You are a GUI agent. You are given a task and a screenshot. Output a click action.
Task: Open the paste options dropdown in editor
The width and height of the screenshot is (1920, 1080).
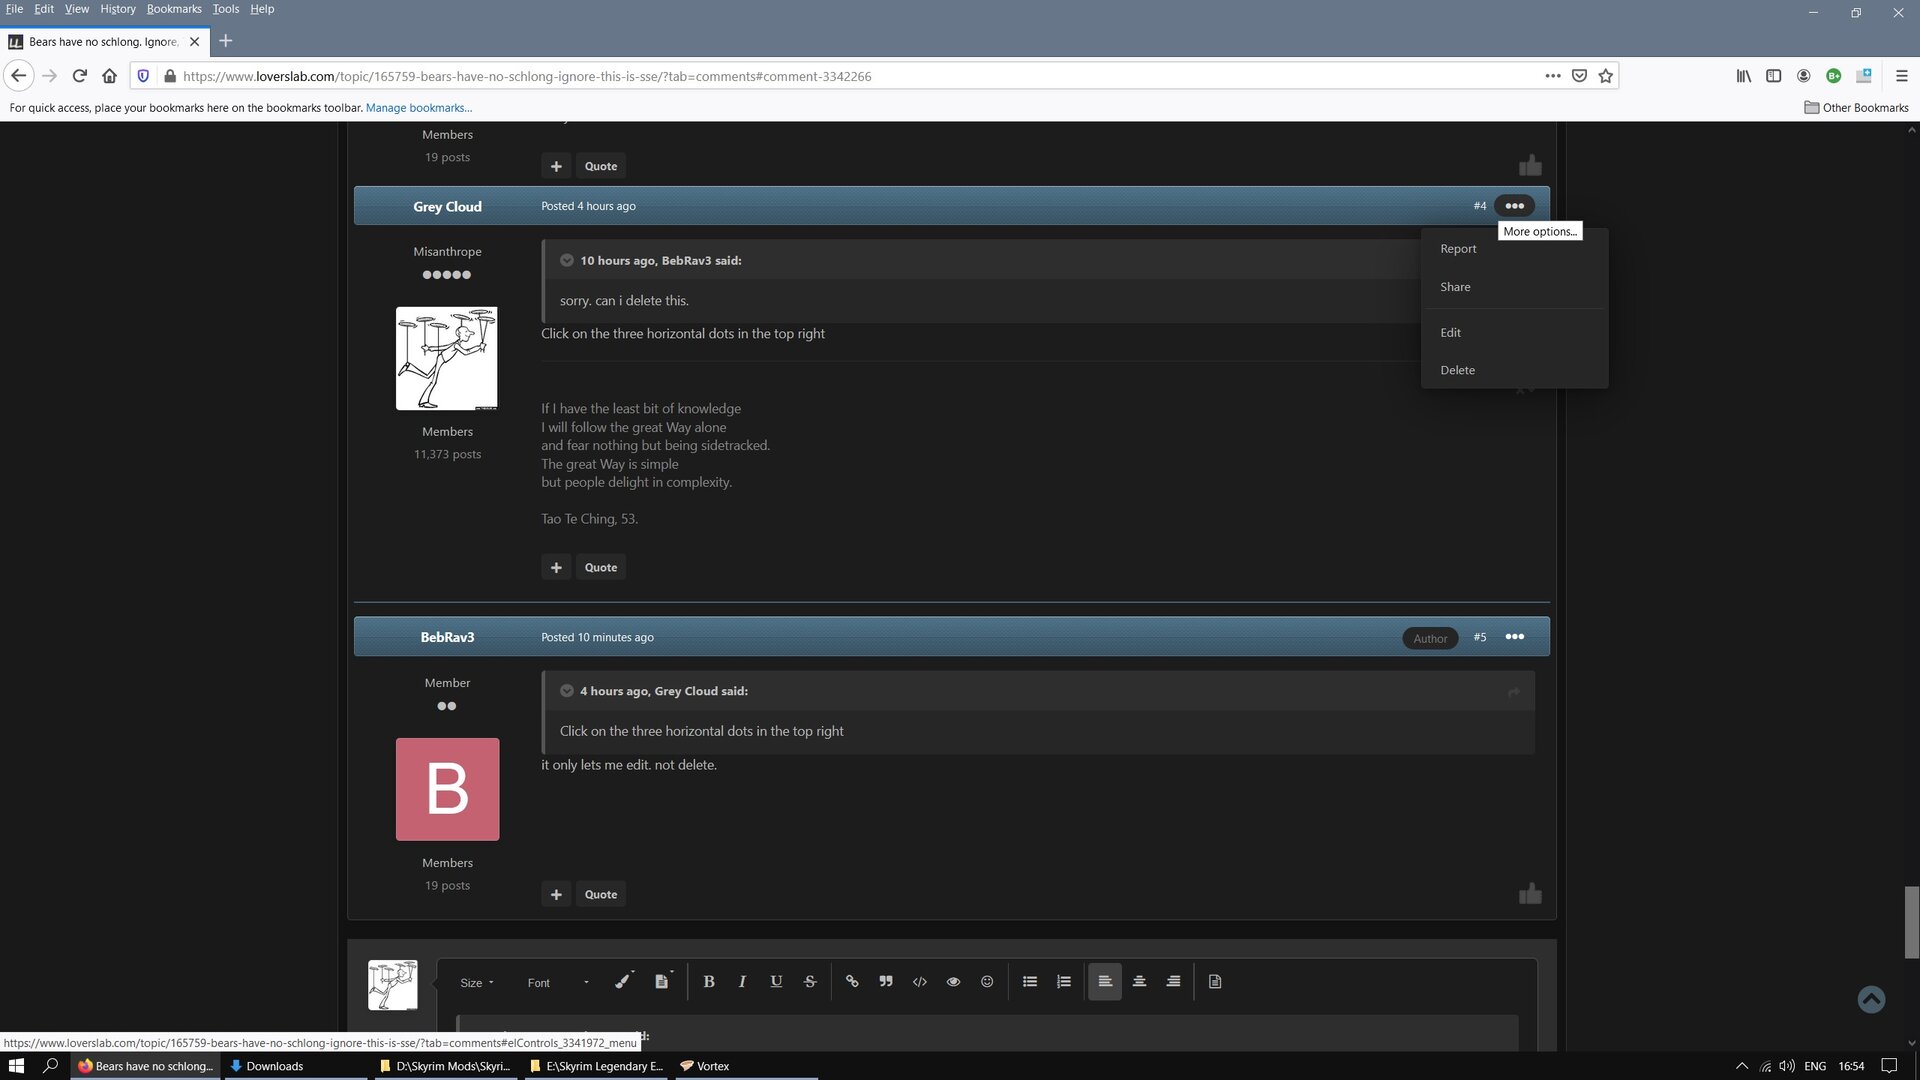(x=663, y=982)
